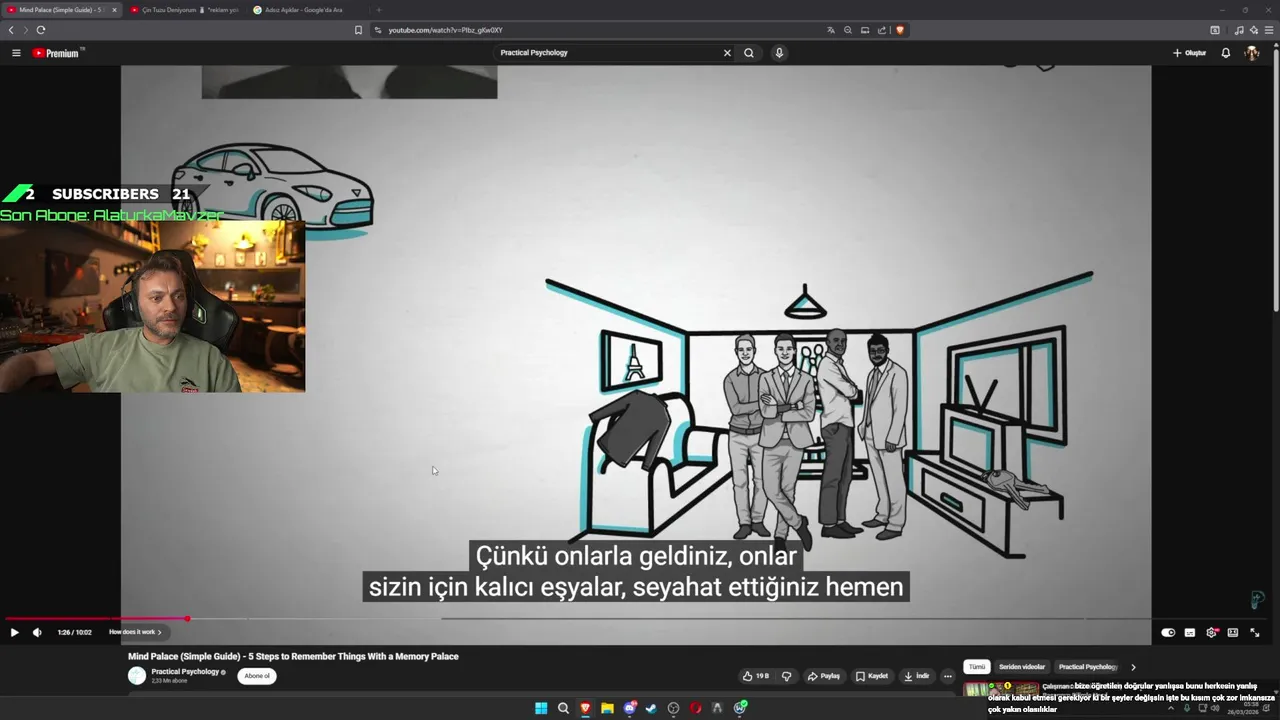Image resolution: width=1280 pixels, height=720 pixels.
Task: Open the YouTube hamburger guide menu
Action: click(16, 53)
